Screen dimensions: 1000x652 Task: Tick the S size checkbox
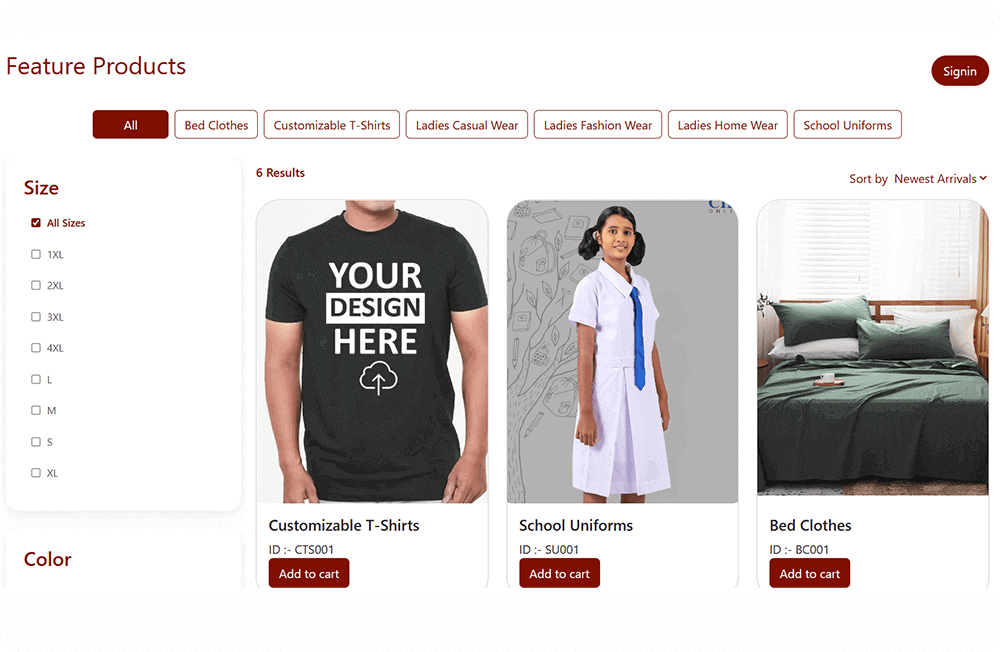point(36,442)
